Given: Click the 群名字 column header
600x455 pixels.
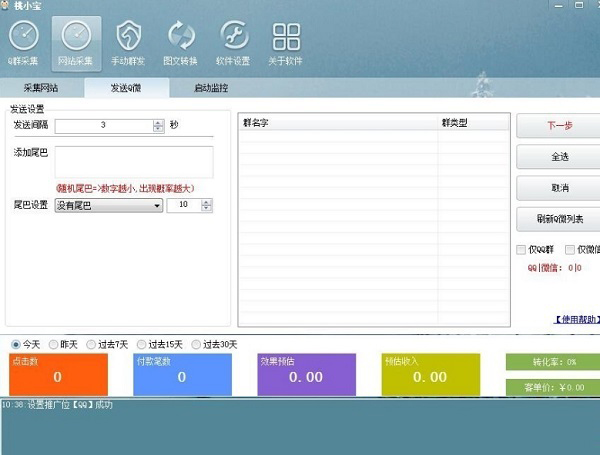Looking at the screenshot, I should (x=338, y=123).
